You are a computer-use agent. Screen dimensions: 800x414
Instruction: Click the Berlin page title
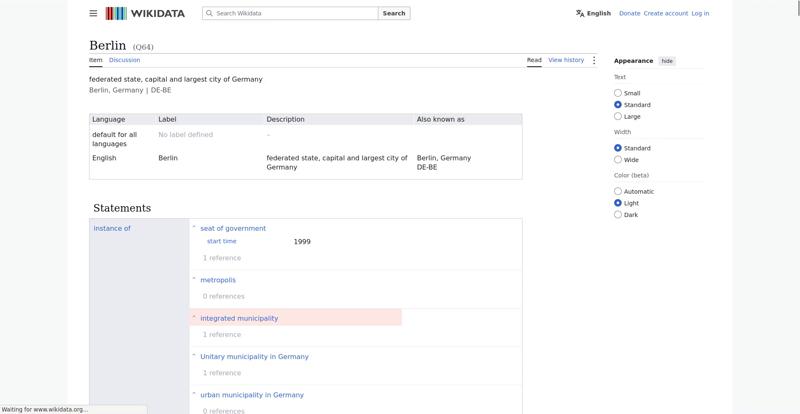click(108, 45)
